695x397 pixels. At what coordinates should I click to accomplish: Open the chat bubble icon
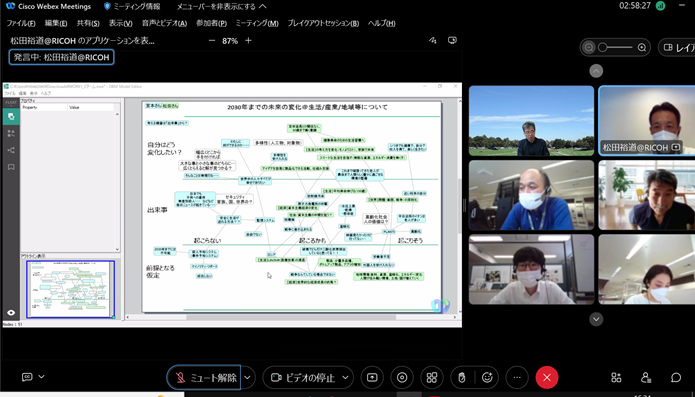[x=675, y=378]
